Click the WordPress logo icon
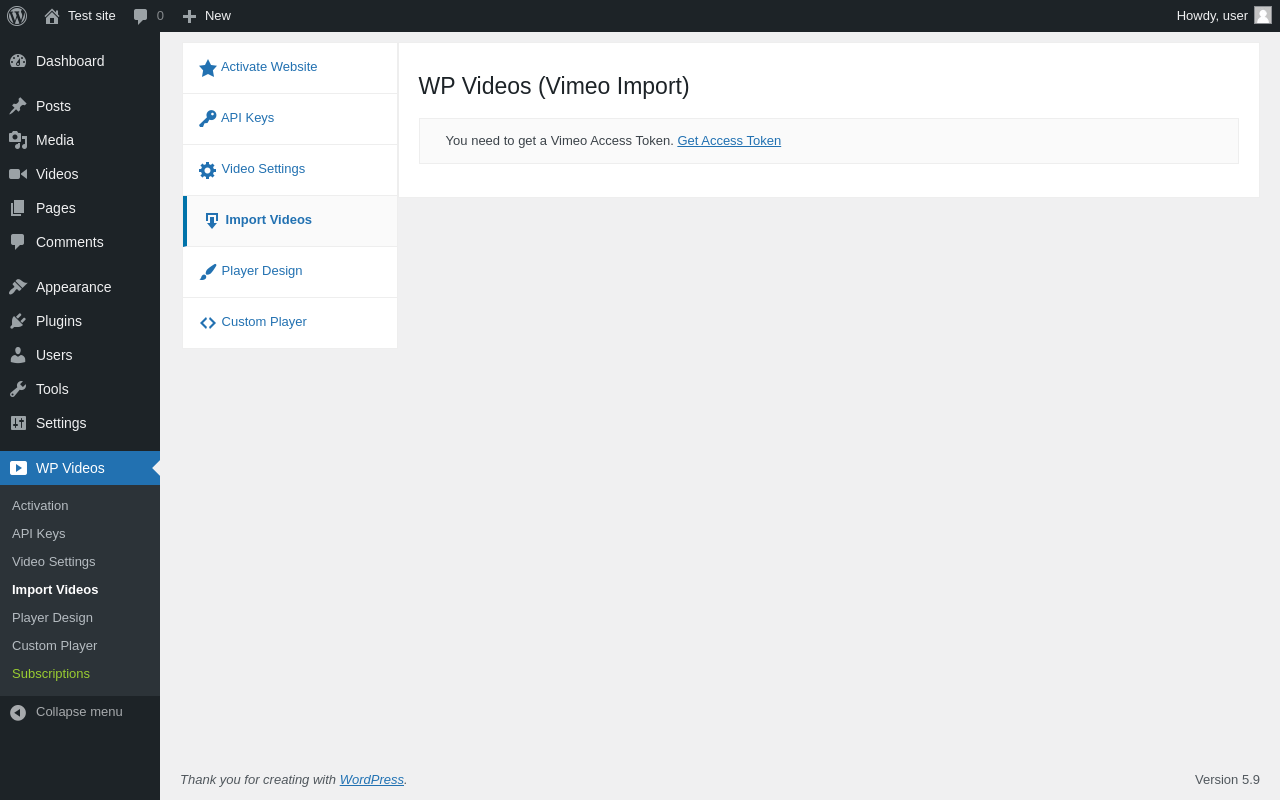This screenshot has height=800, width=1280. [x=17, y=16]
